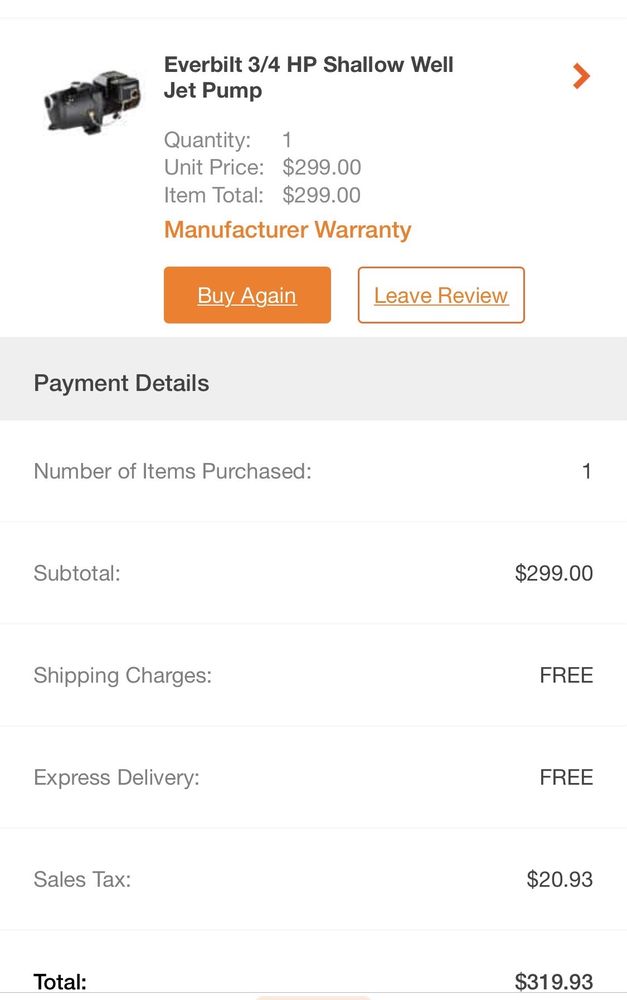Viewport: 627px width, 1000px height.
Task: Tap the Shipping Charges label
Action: pyautogui.click(x=122, y=675)
